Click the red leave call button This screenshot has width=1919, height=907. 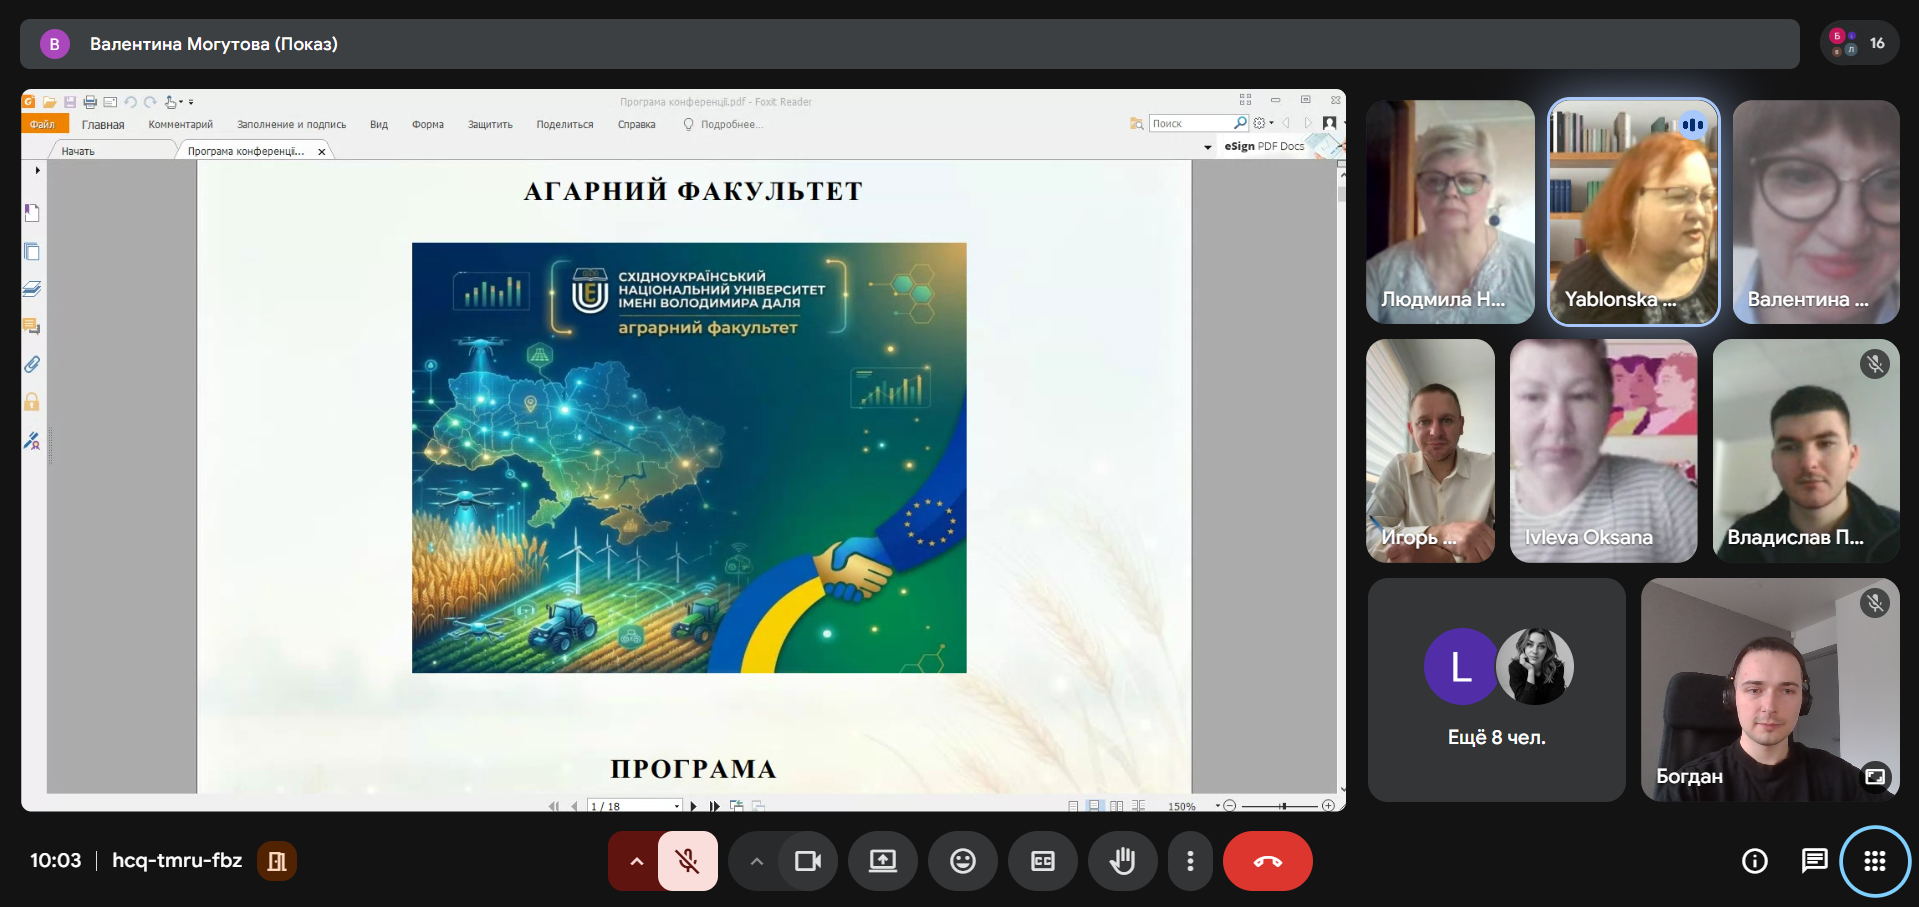pyautogui.click(x=1267, y=861)
